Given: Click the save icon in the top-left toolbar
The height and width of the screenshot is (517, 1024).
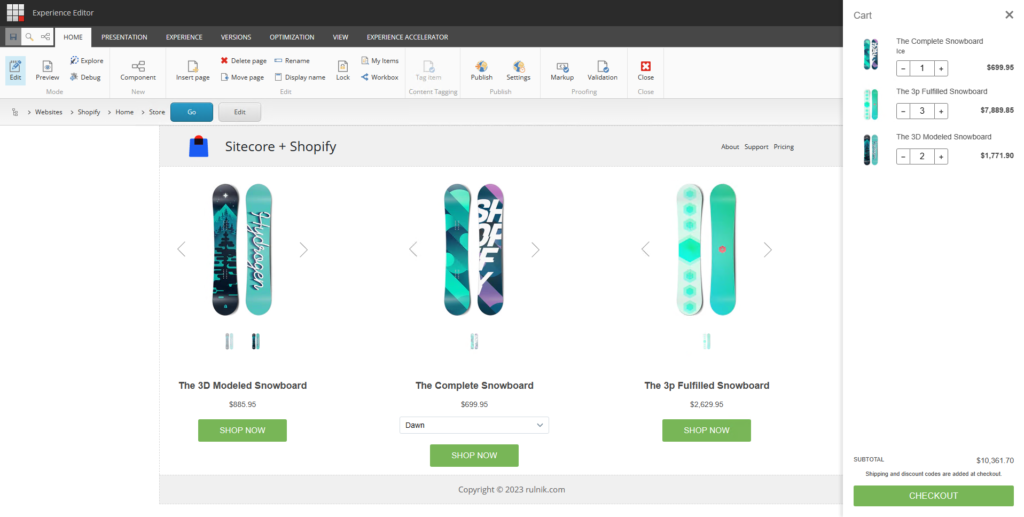Looking at the screenshot, I should pos(12,37).
